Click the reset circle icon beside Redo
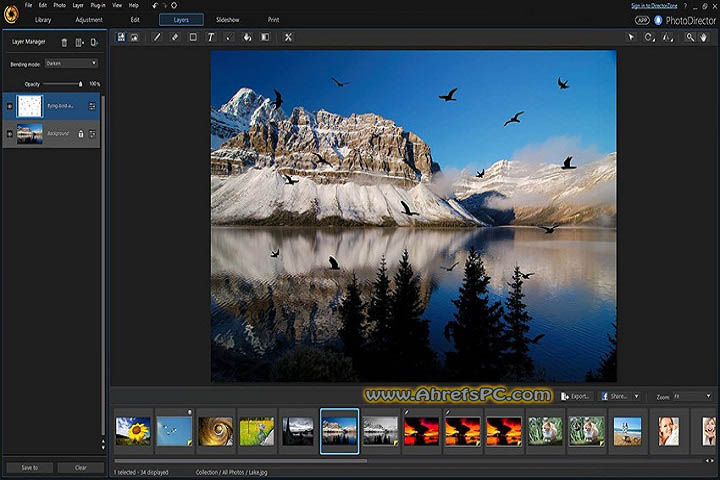The height and width of the screenshot is (480, 720). tap(174, 6)
